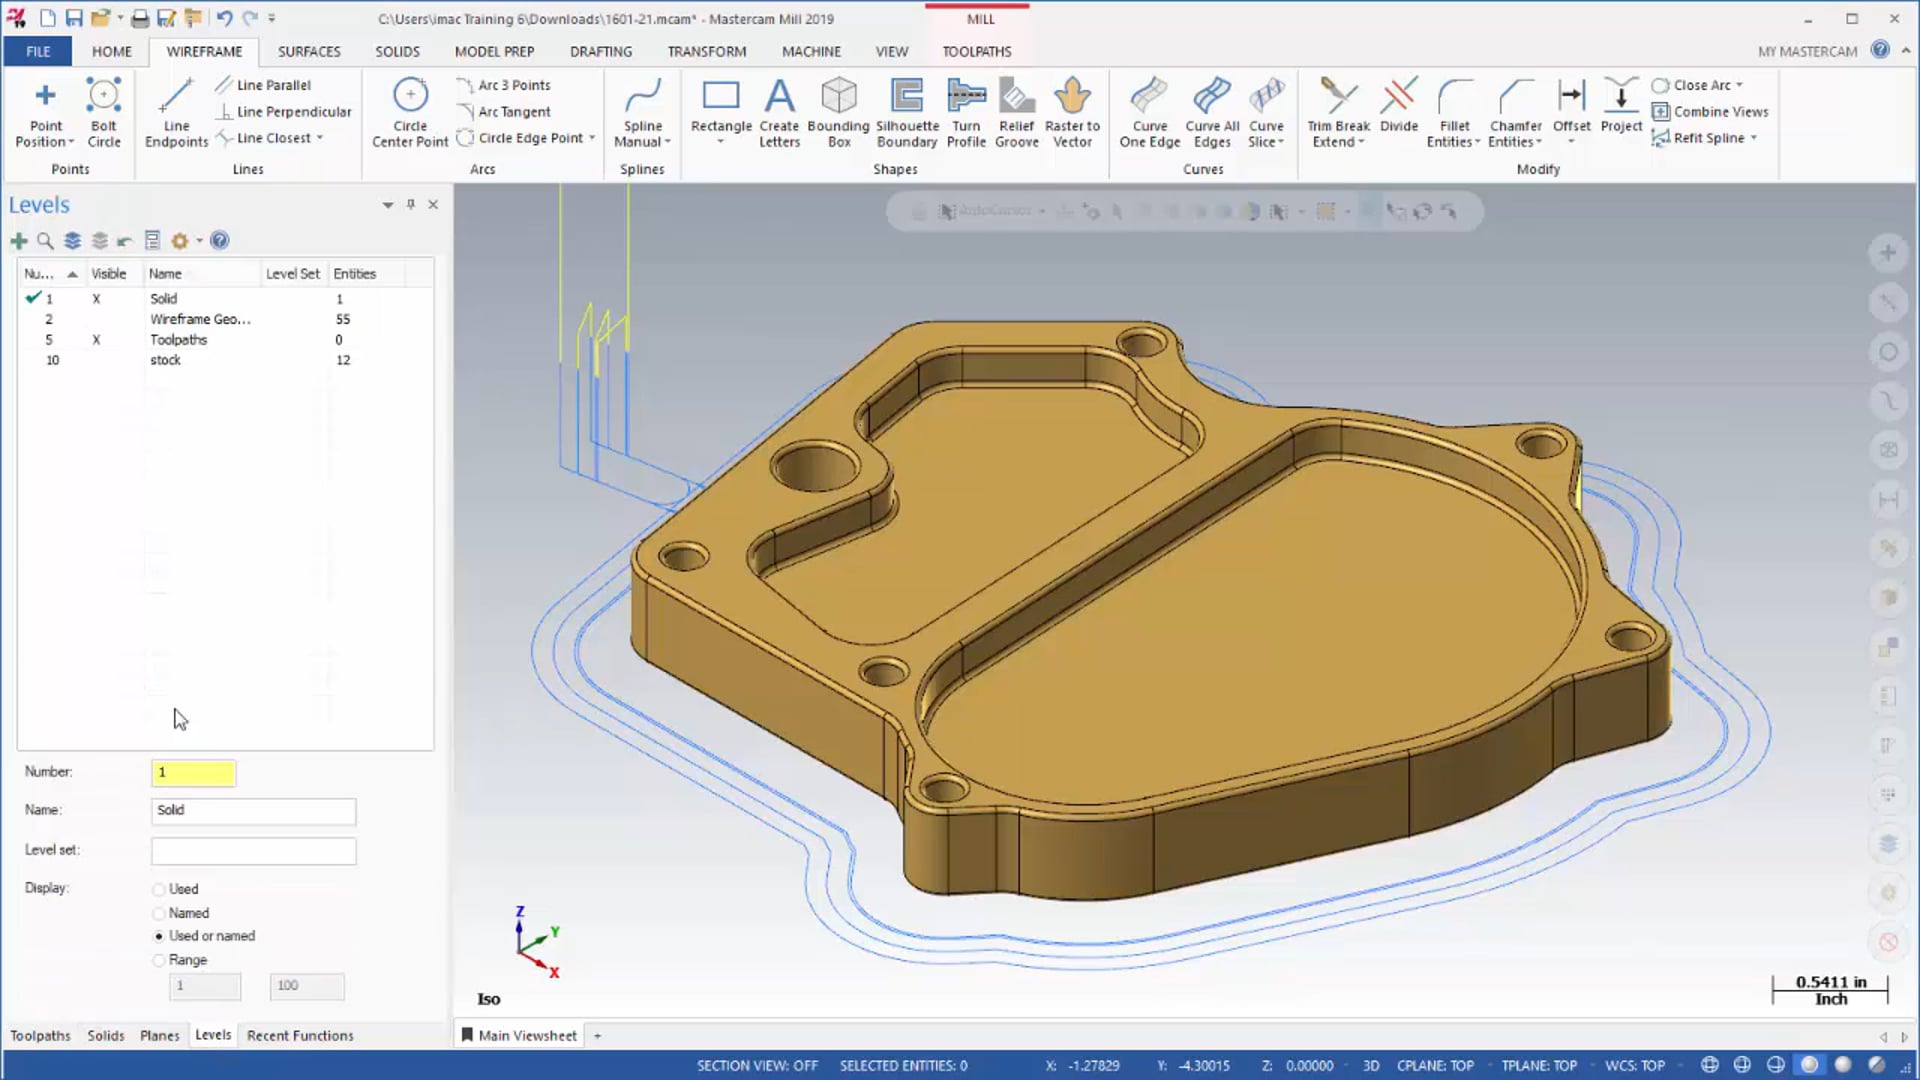Viewport: 1920px width, 1080px height.
Task: Switch to the SOLIDS ribbon tab
Action: (x=397, y=51)
